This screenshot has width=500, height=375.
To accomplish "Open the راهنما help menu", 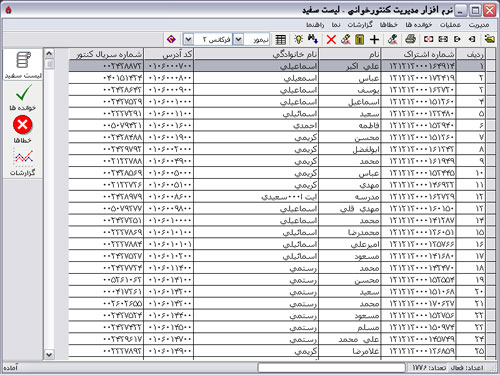I will pos(315,25).
